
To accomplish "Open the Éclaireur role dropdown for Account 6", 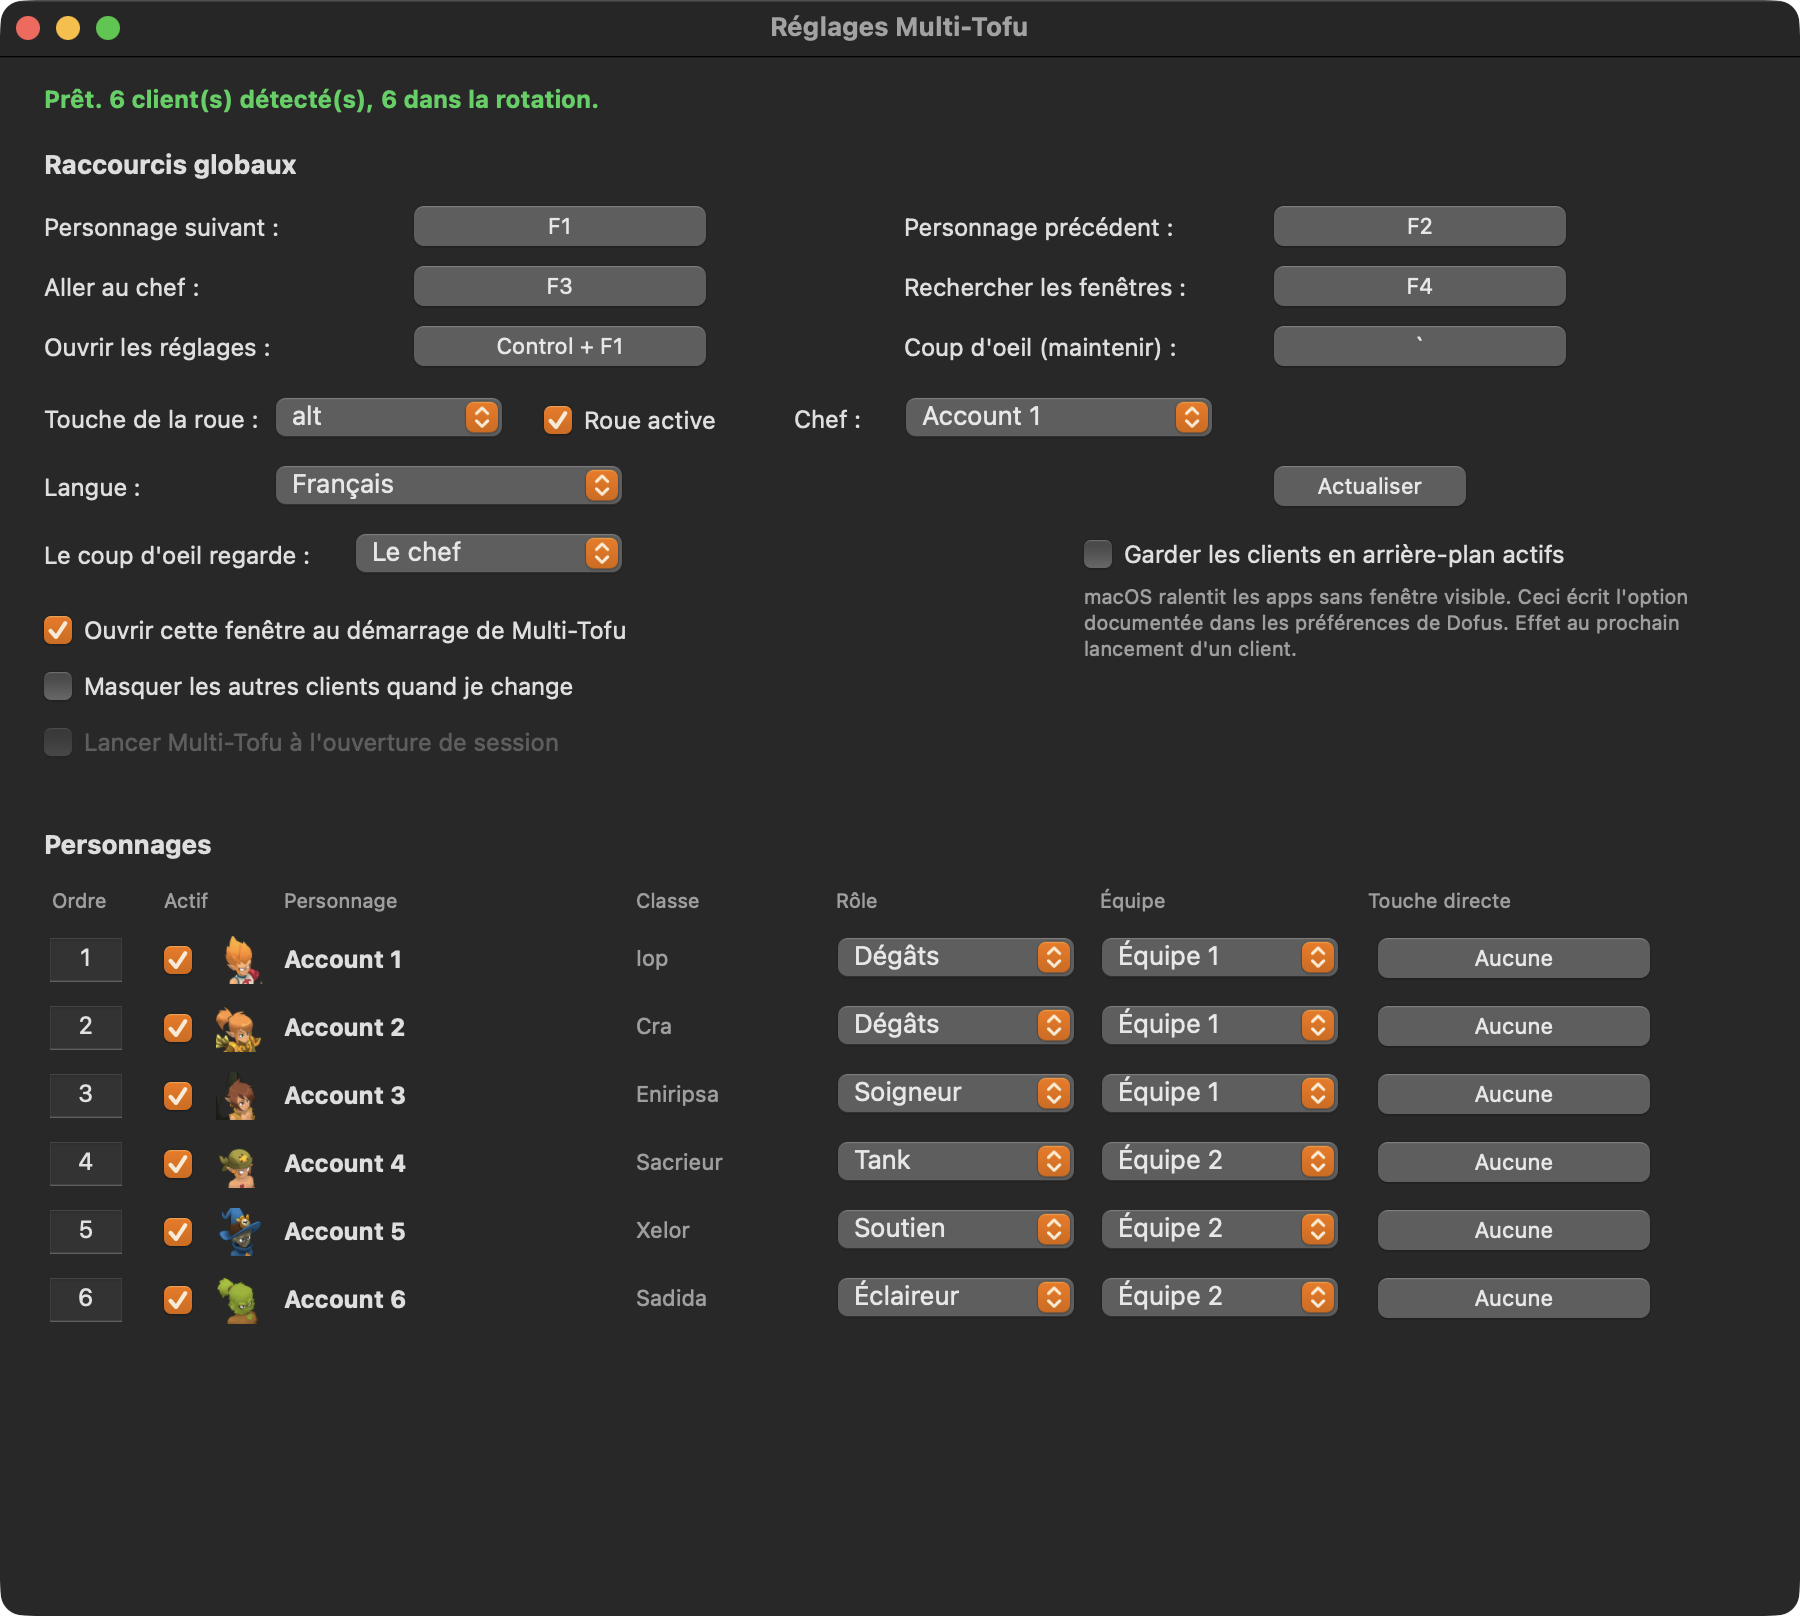I will tap(955, 1297).
